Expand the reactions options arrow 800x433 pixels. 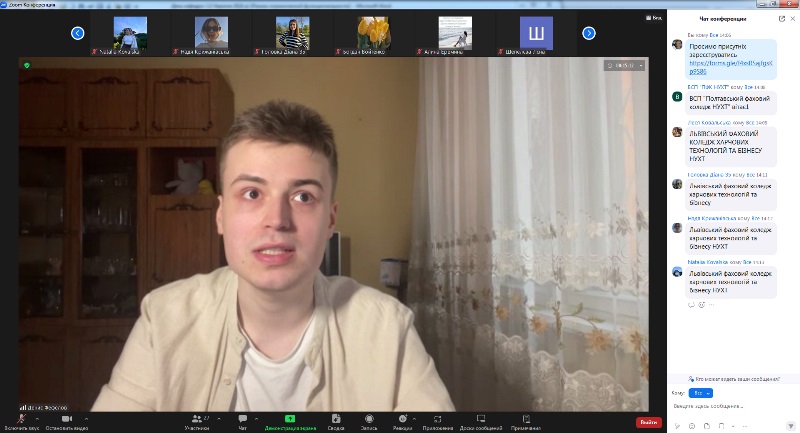point(415,419)
